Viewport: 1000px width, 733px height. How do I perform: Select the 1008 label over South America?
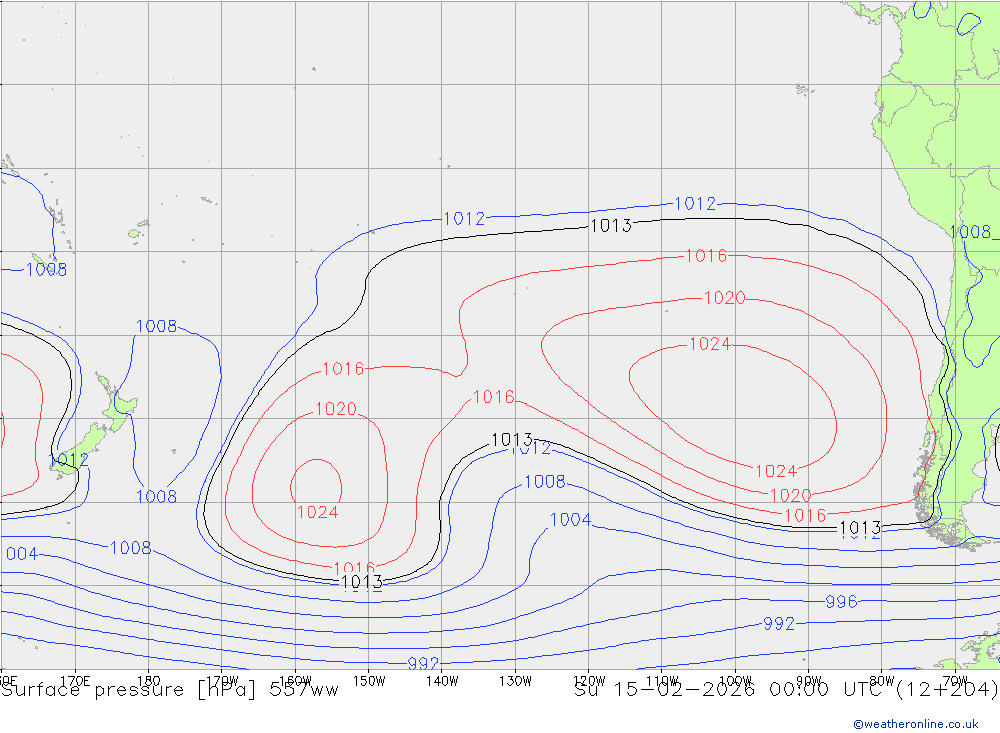pos(970,232)
